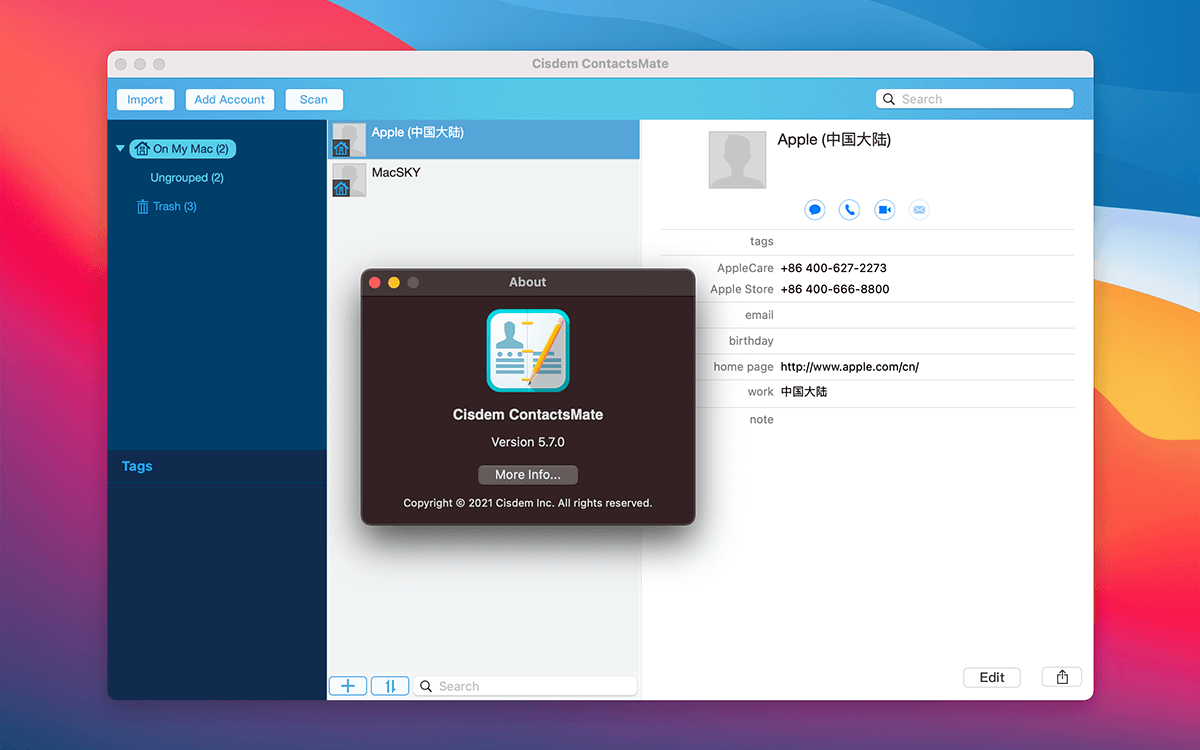Click the sort order arrows button
Image resolution: width=1200 pixels, height=750 pixels.
click(390, 686)
